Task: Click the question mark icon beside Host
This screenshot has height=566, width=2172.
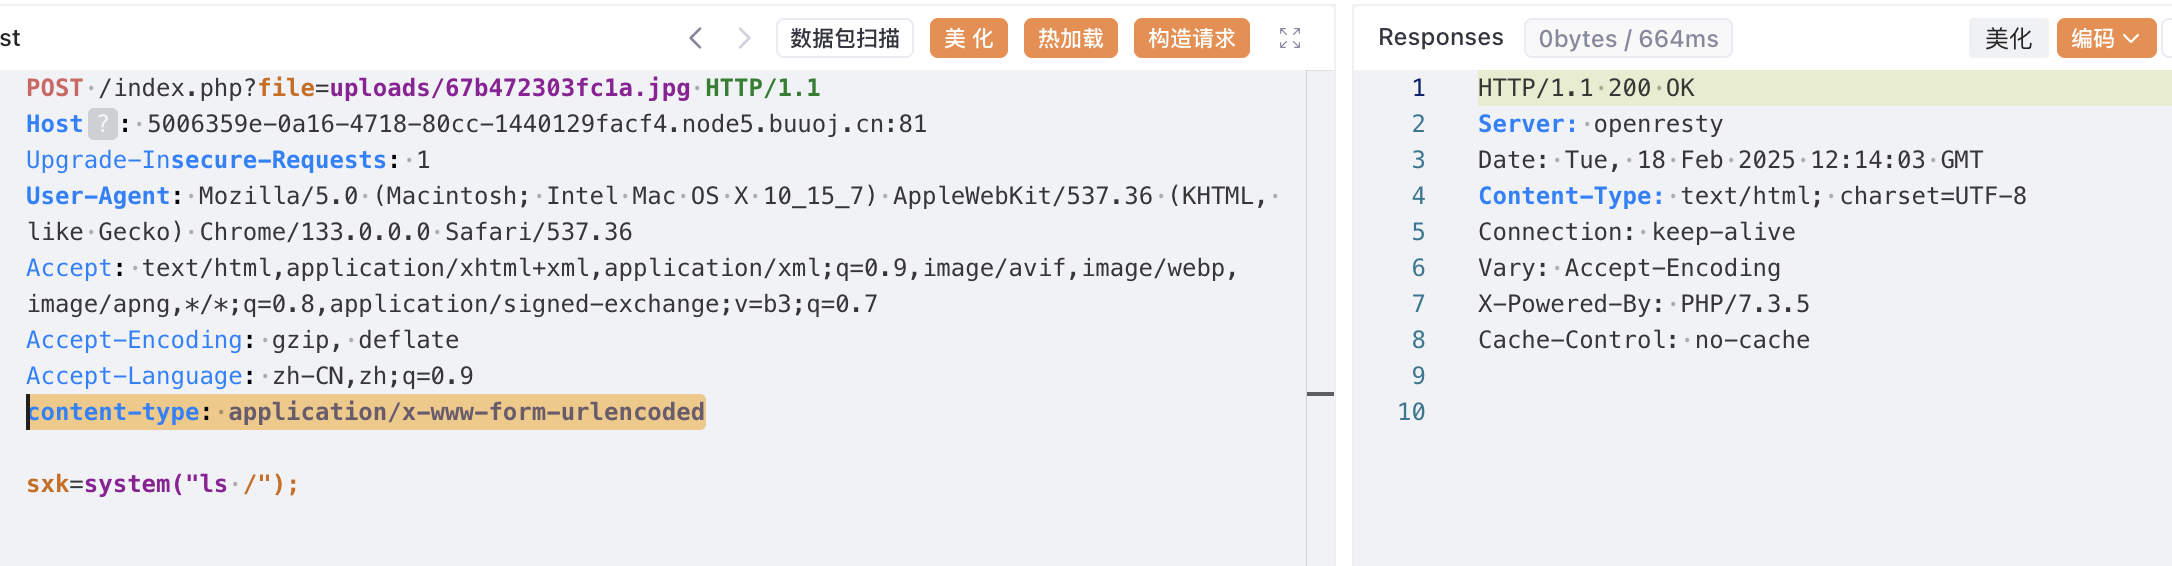Action: pos(102,124)
